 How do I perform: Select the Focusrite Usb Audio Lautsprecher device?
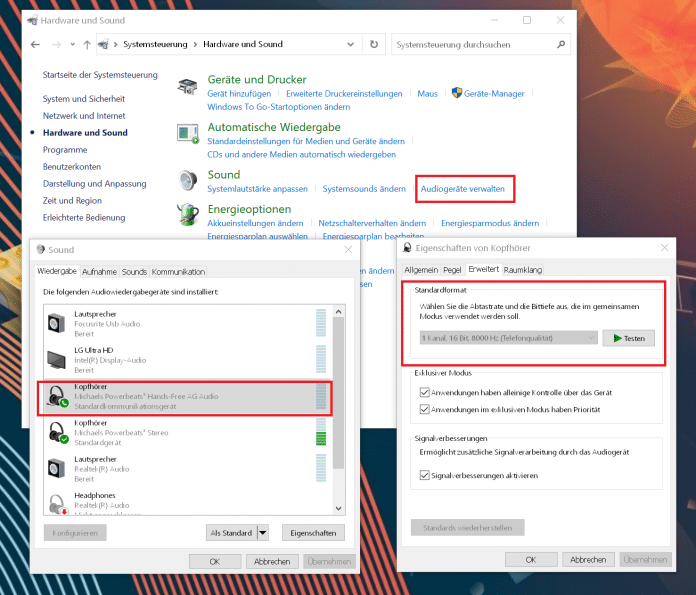pos(187,324)
